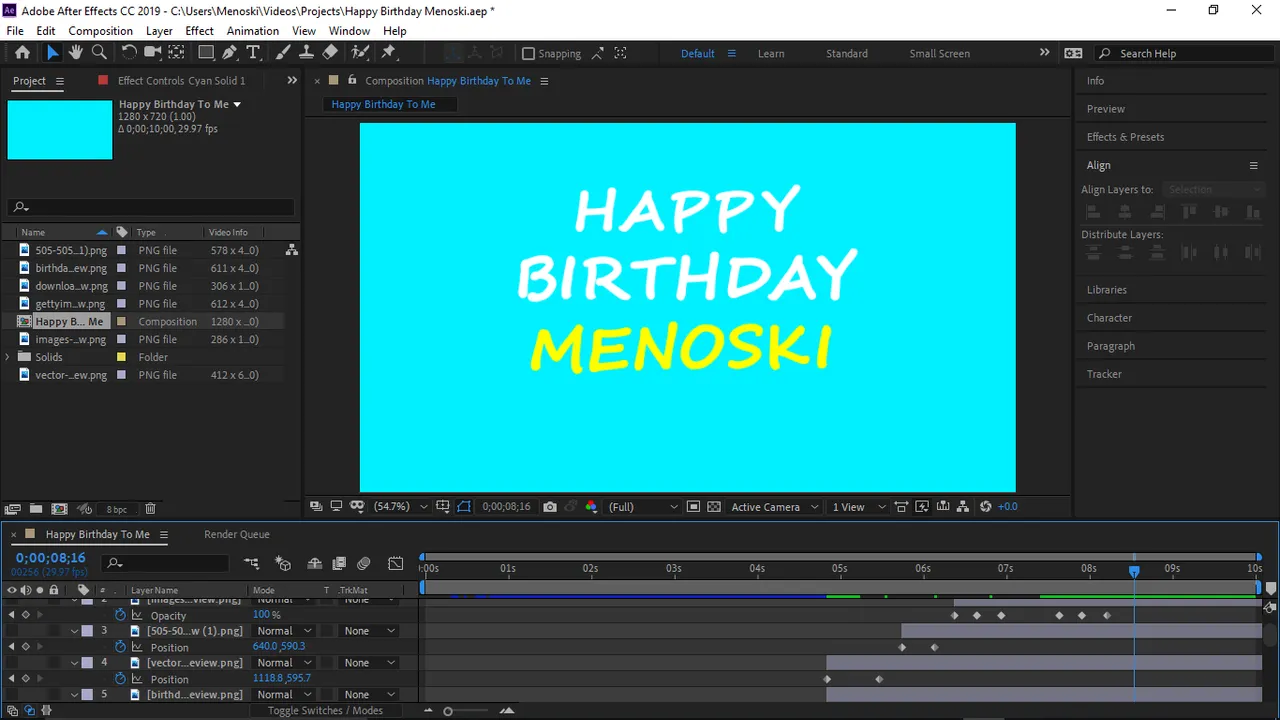Open the Effects & Presets panel

point(1126,137)
